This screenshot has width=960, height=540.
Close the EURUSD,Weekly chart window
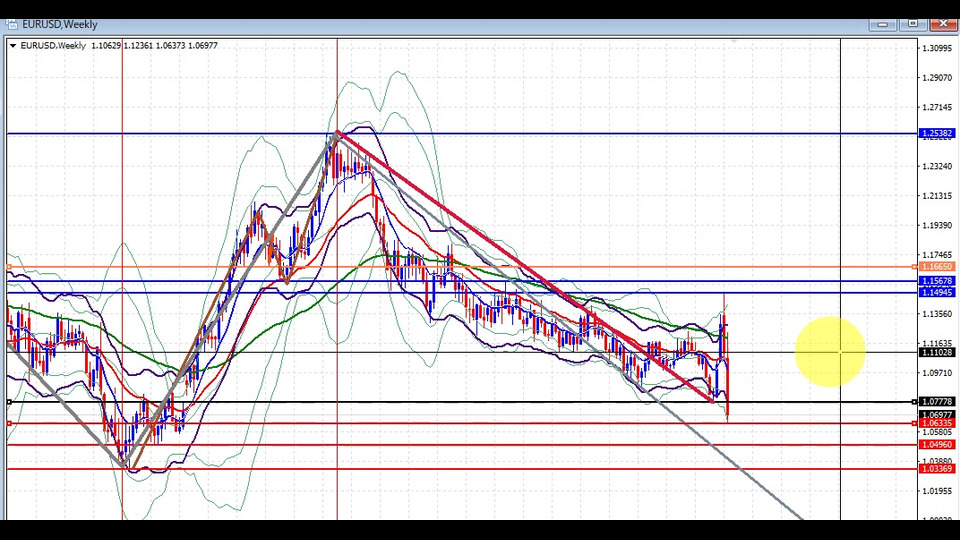[943, 24]
